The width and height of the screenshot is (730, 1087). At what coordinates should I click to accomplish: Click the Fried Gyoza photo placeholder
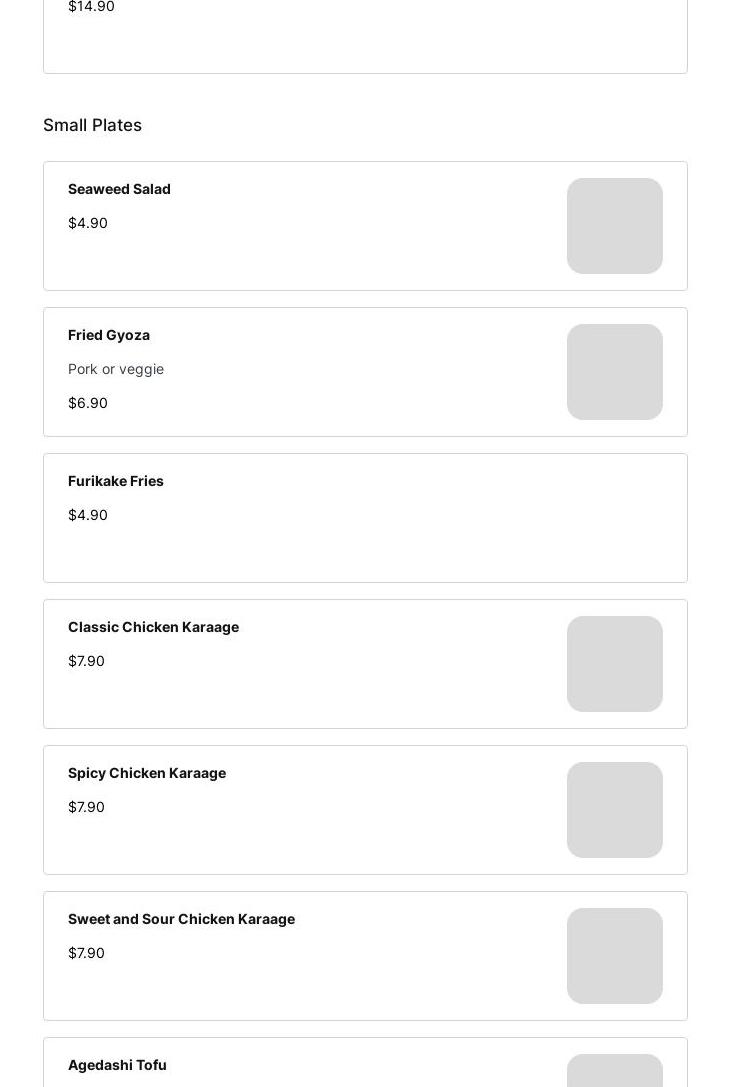pyautogui.click(x=614, y=372)
